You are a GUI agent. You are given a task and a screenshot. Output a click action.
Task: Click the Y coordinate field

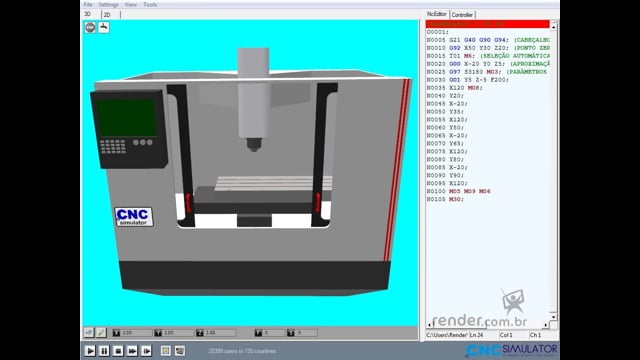pos(178,333)
